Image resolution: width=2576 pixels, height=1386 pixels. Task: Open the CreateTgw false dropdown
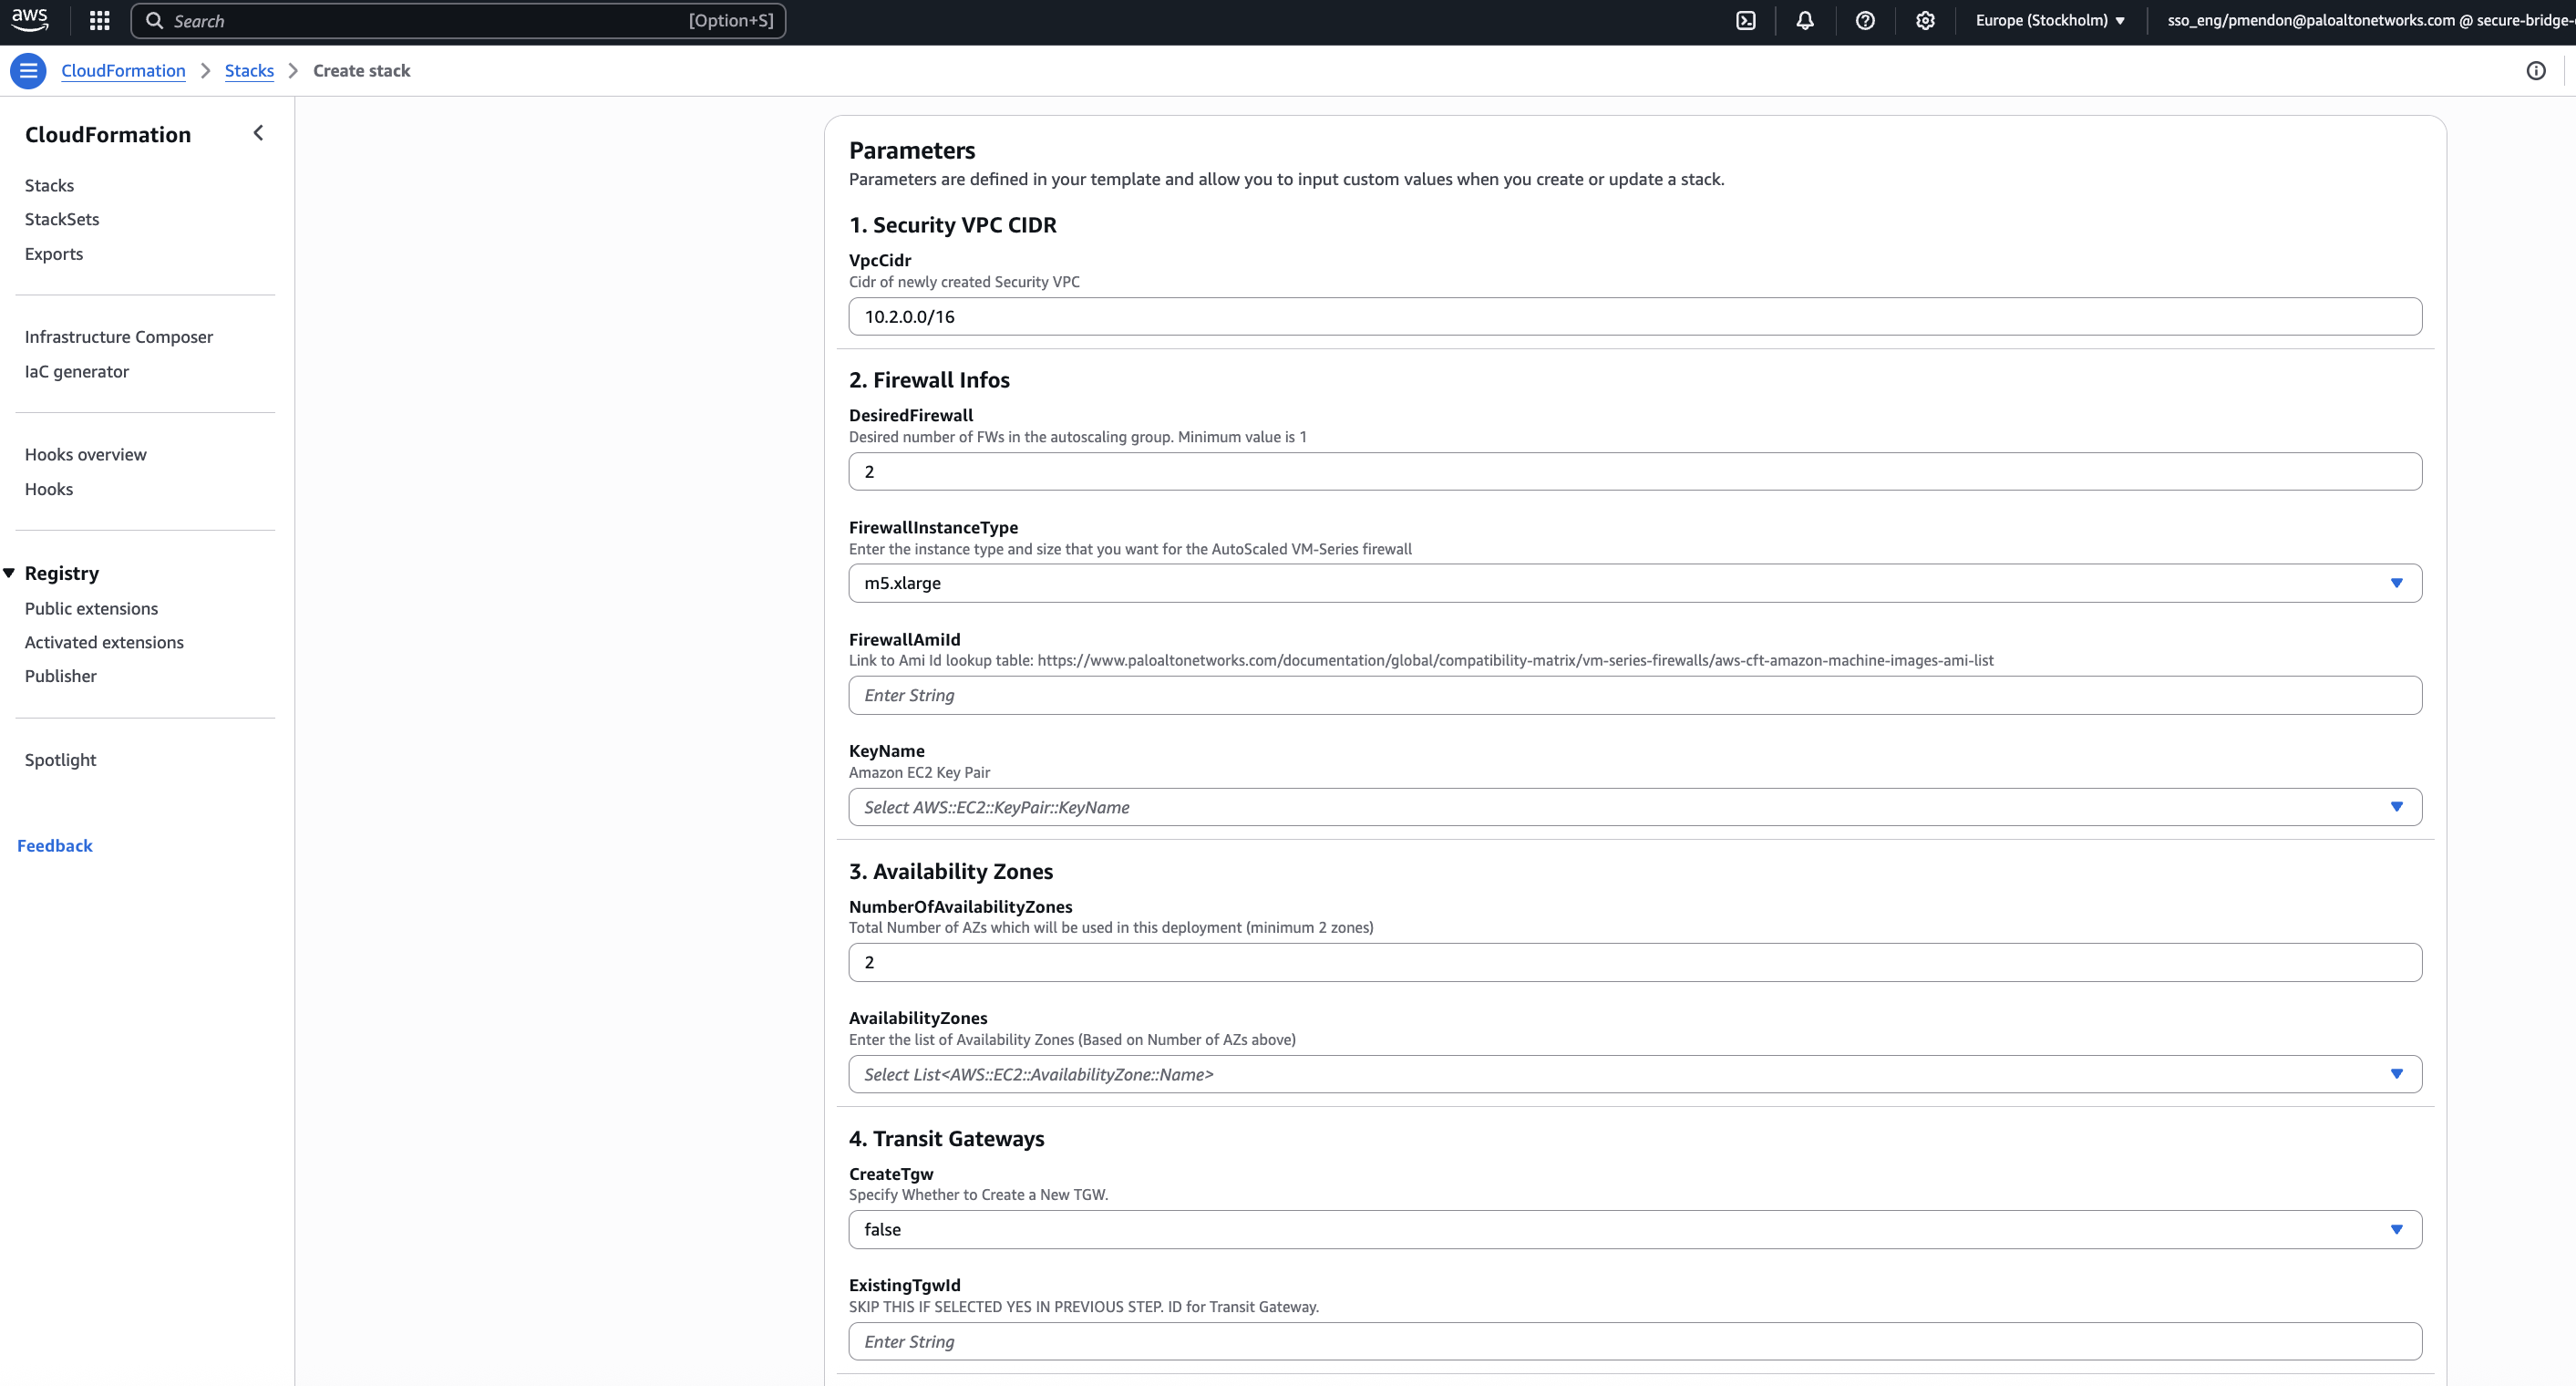point(1634,1229)
